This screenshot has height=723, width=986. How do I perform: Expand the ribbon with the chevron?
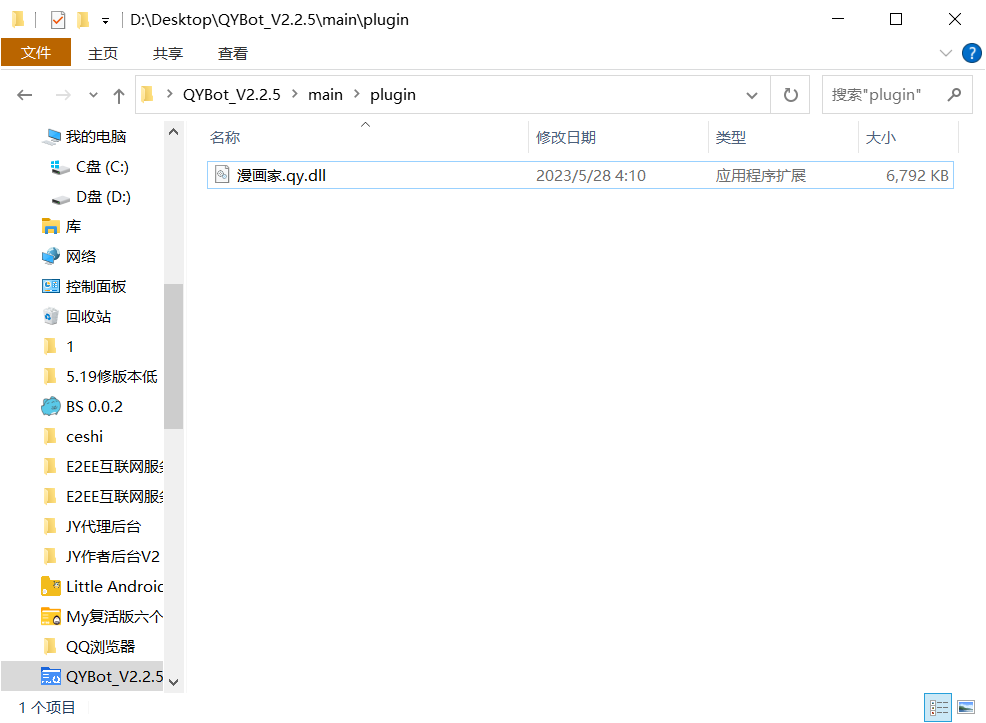[946, 53]
